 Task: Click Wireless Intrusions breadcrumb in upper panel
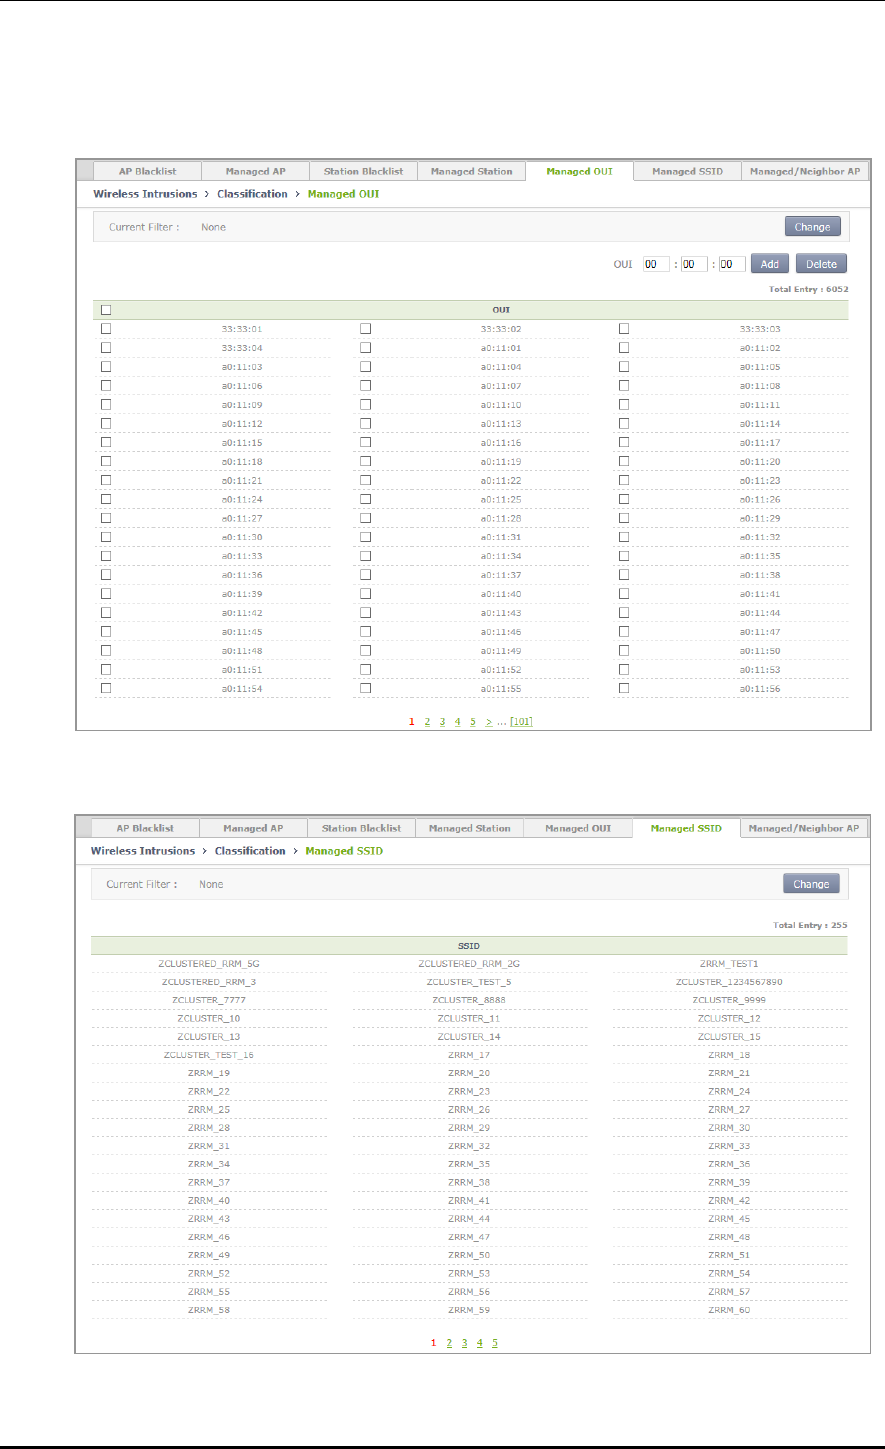[x=145, y=194]
